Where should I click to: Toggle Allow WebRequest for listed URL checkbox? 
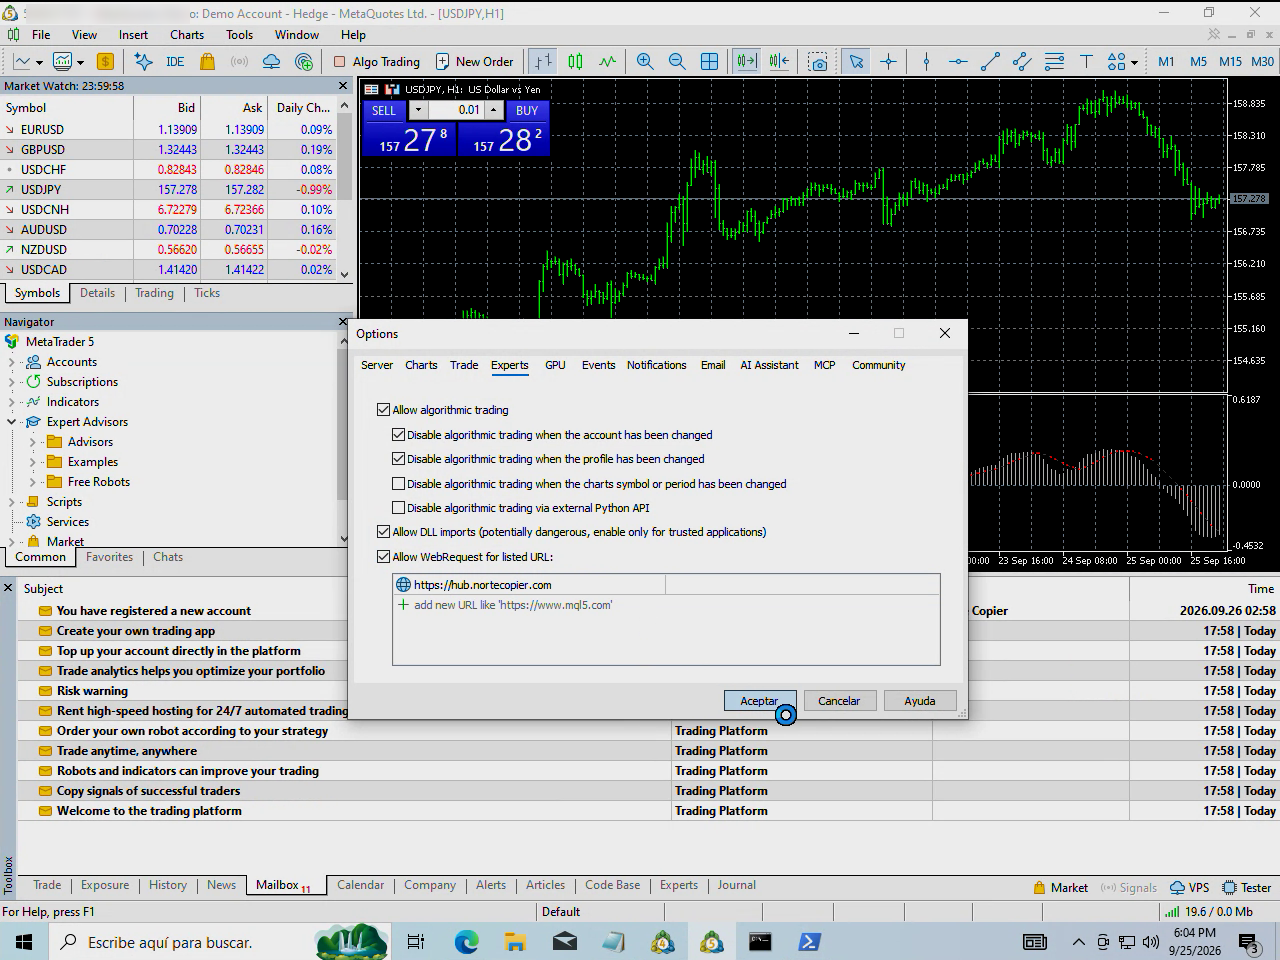[x=384, y=557]
